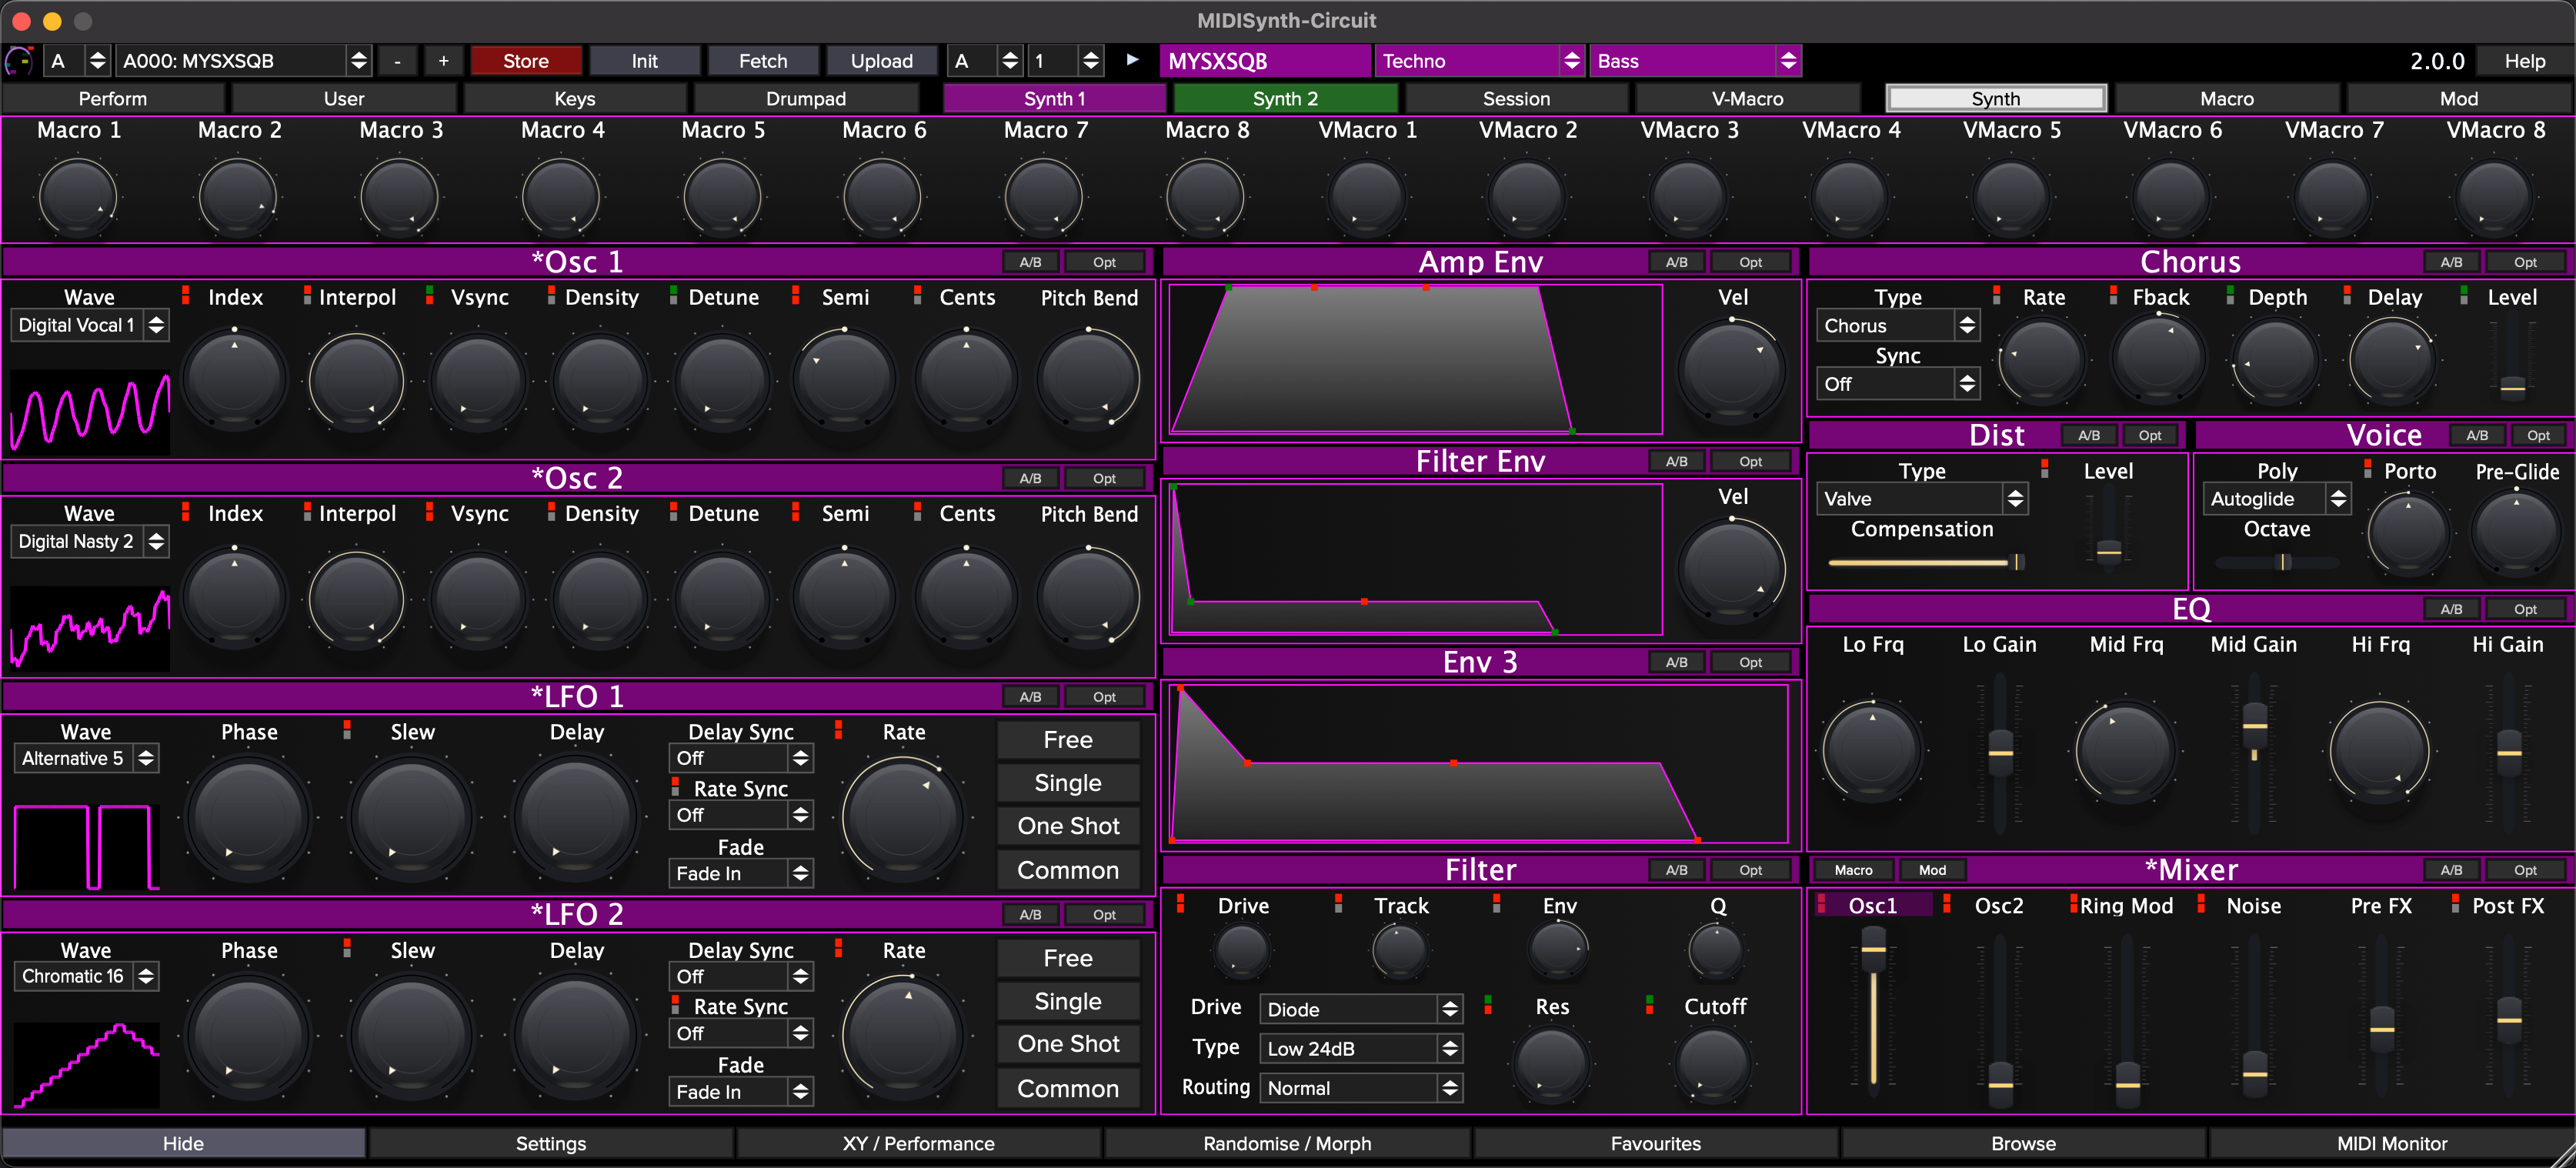Click the Macro 1 knob
This screenshot has height=1168, width=2576.
click(78, 196)
